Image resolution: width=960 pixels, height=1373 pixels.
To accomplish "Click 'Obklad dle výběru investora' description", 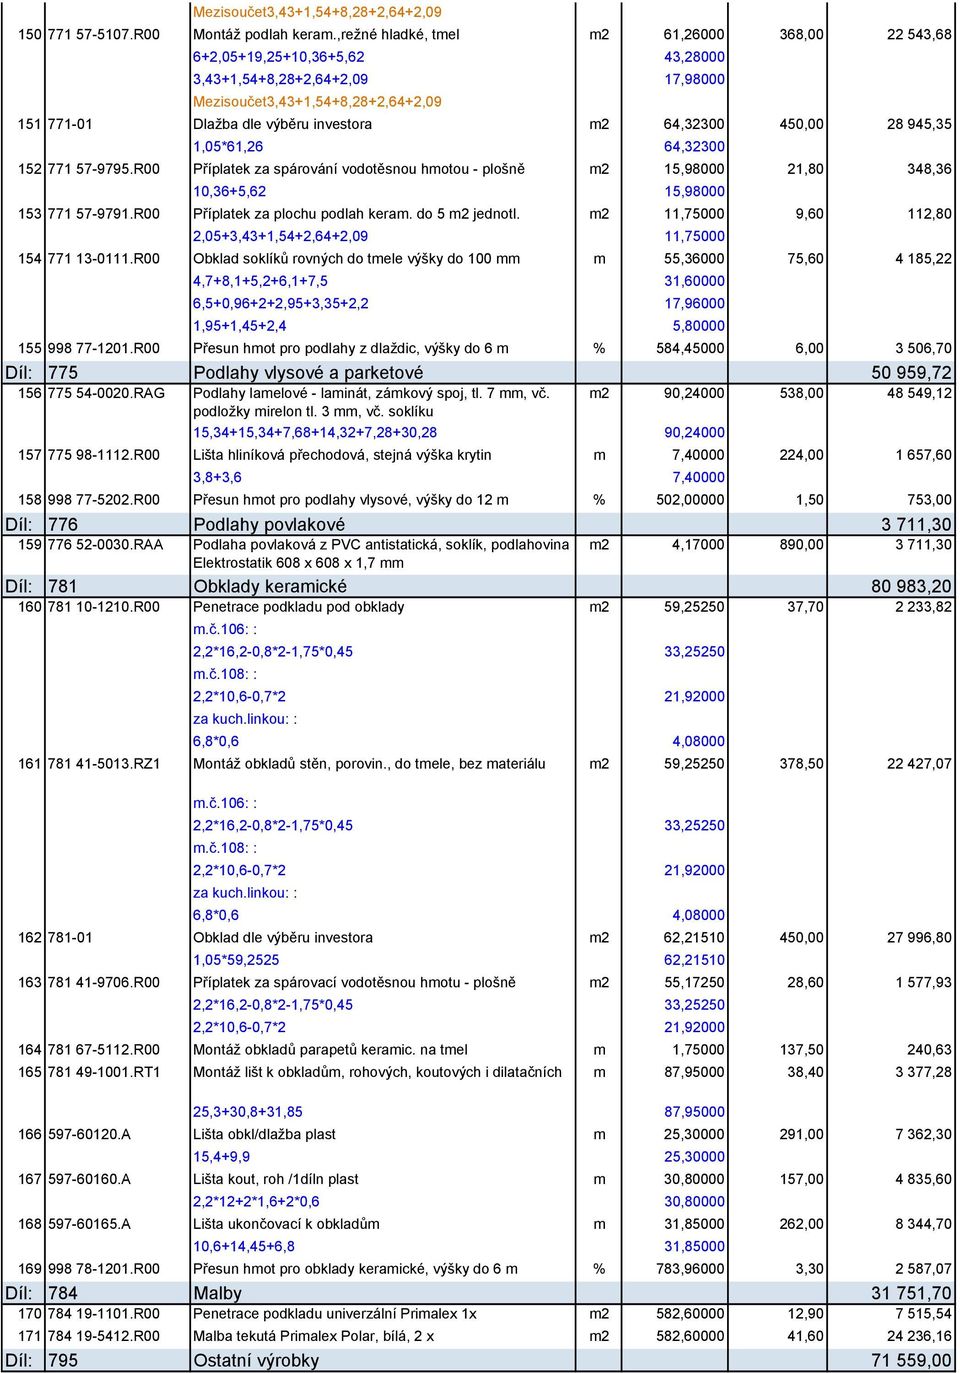I will [x=283, y=938].
